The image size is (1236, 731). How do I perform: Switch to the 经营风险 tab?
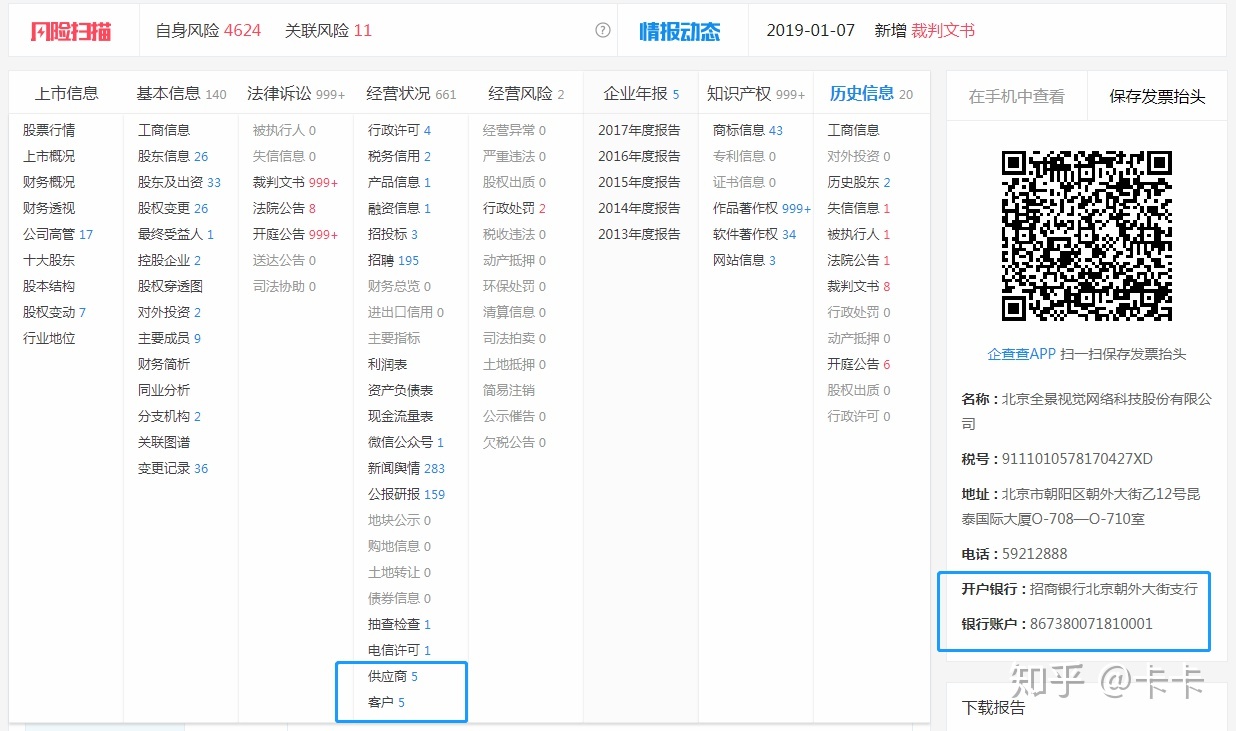click(x=526, y=93)
